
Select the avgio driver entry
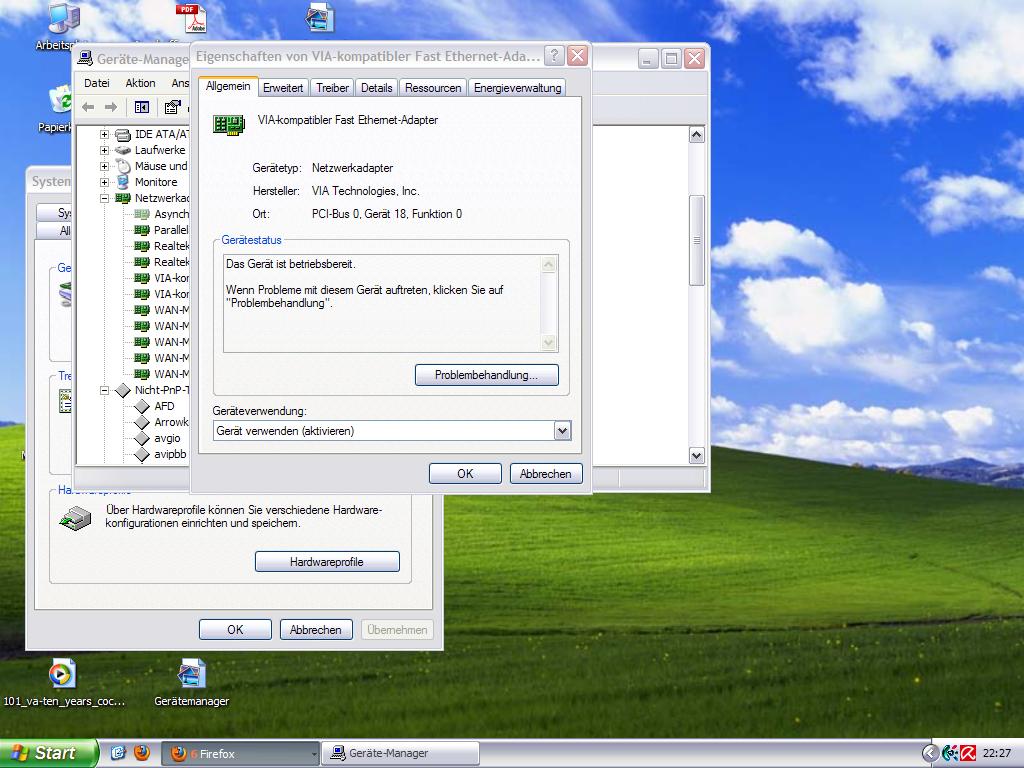point(167,438)
